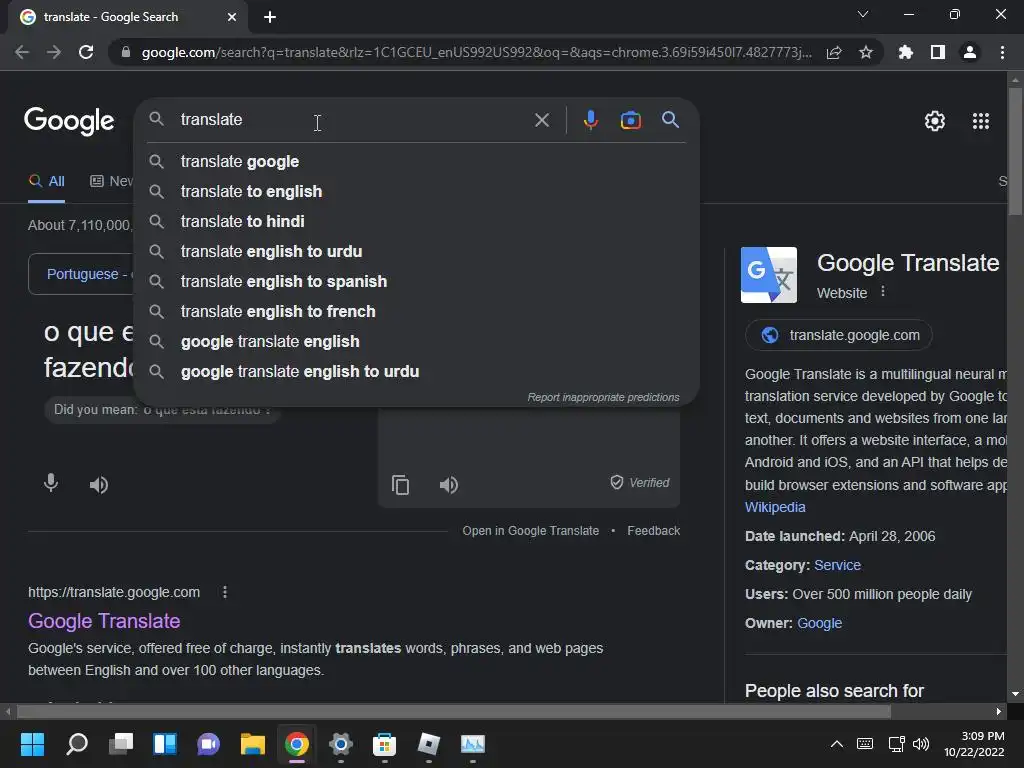1024x768 pixels.
Task: Click Open in Google Translate link
Action: (530, 531)
